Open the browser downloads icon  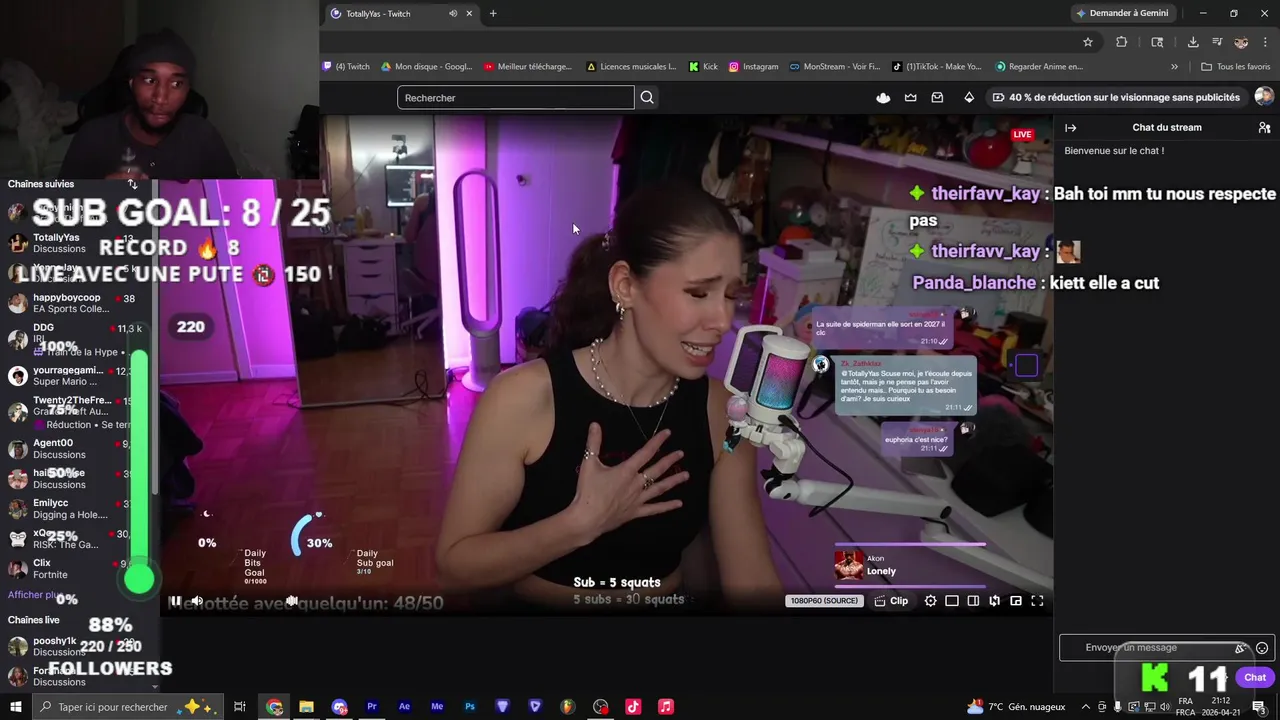tap(1193, 42)
